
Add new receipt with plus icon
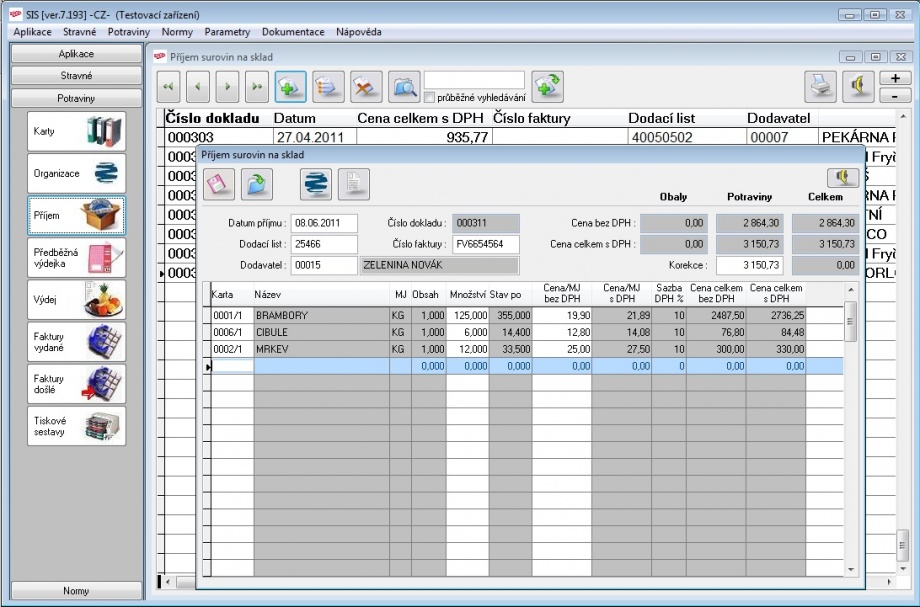290,87
